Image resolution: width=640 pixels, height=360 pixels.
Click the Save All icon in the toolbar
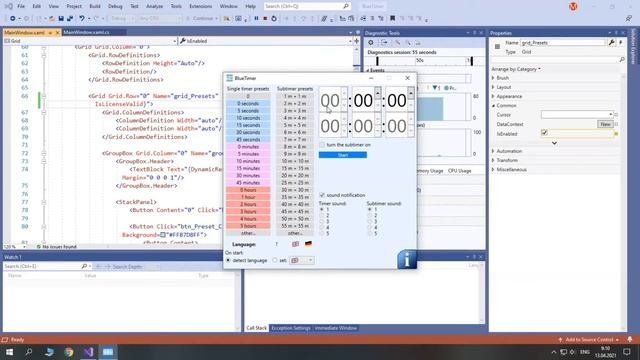click(x=70, y=18)
